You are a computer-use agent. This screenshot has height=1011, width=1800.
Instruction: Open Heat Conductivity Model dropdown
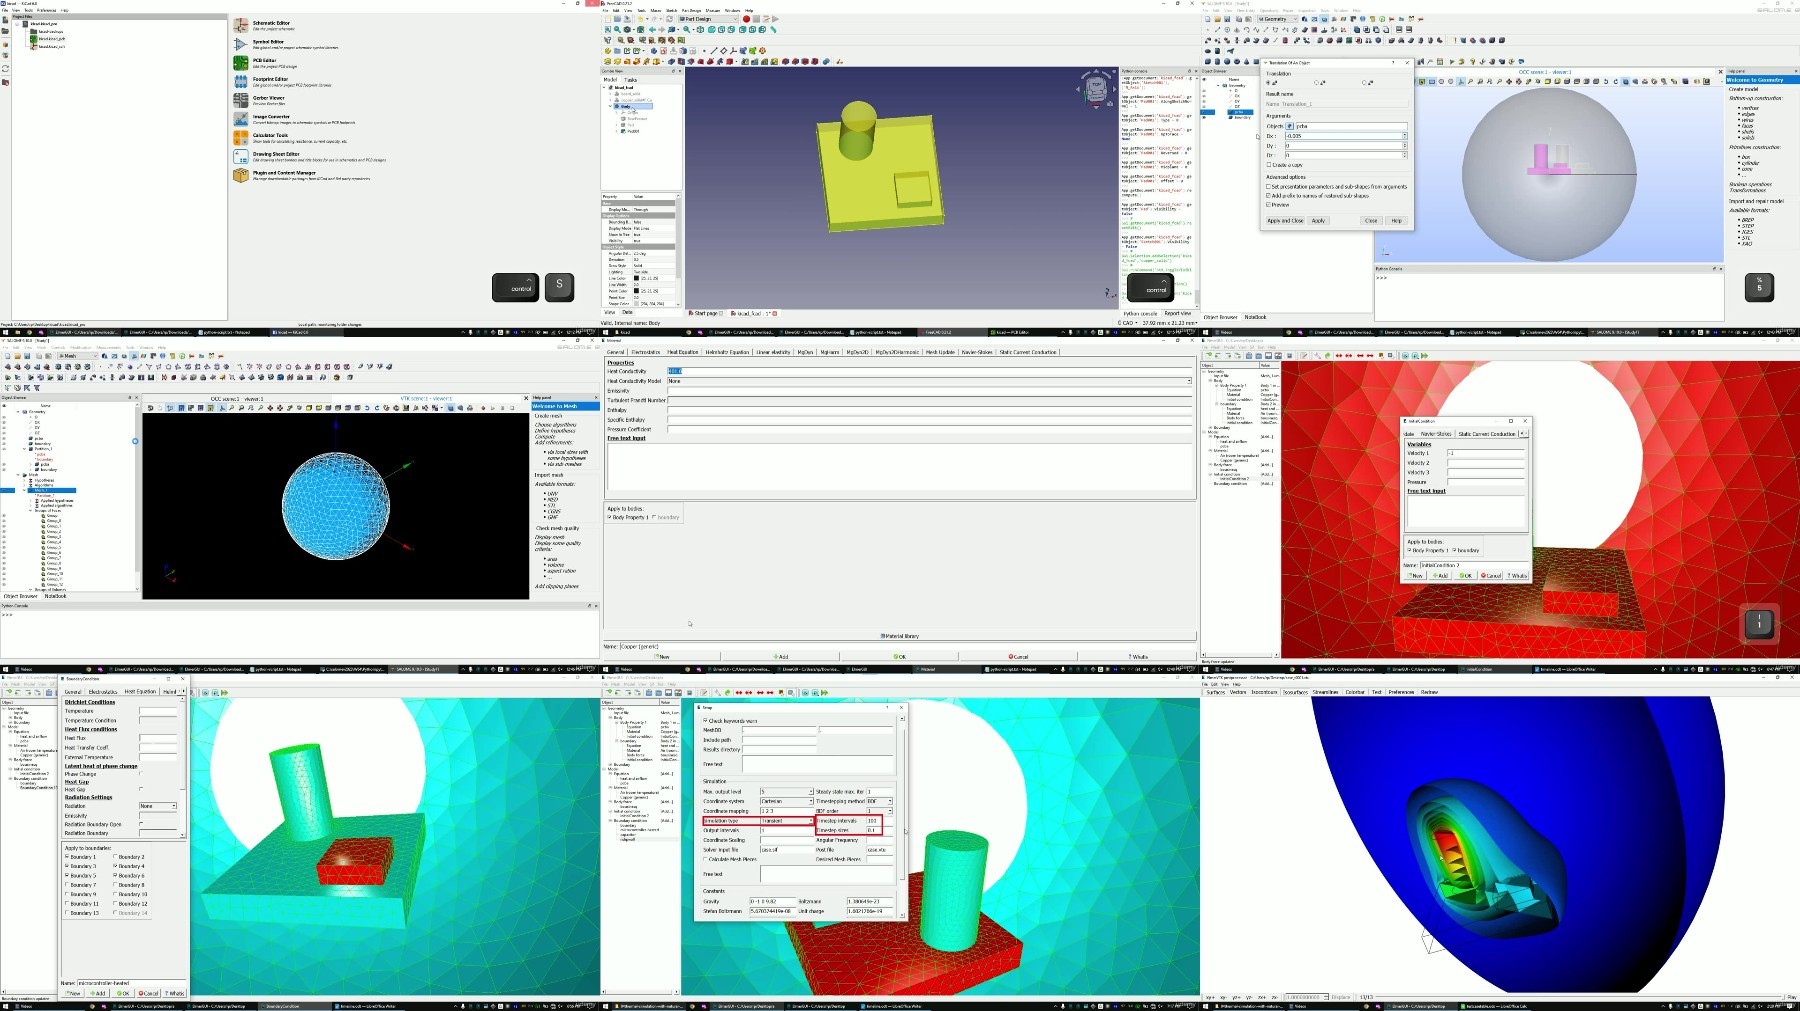pos(930,381)
